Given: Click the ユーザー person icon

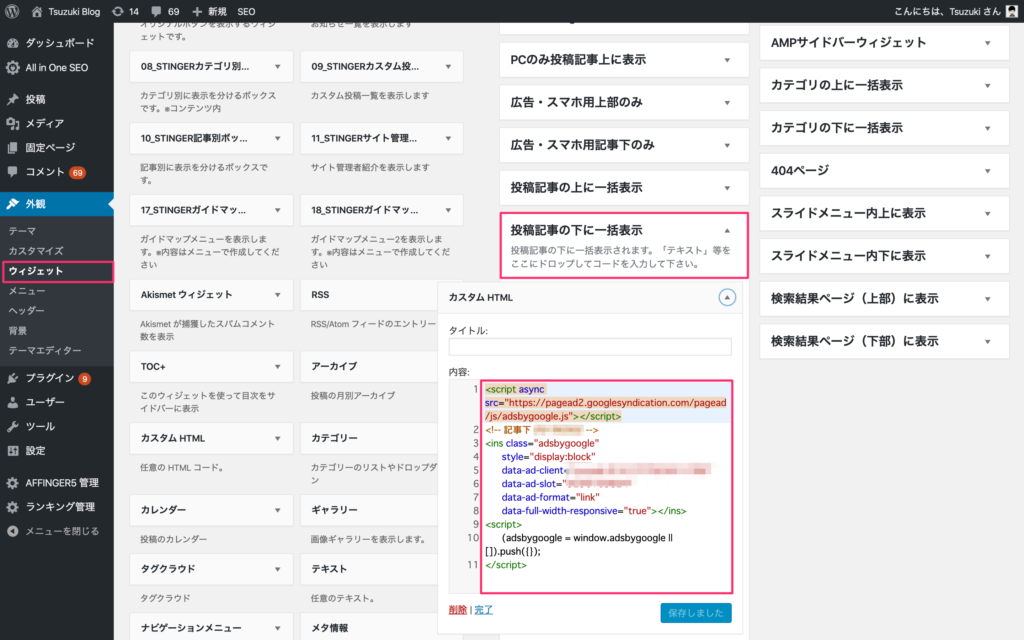Looking at the screenshot, I should tap(12, 402).
